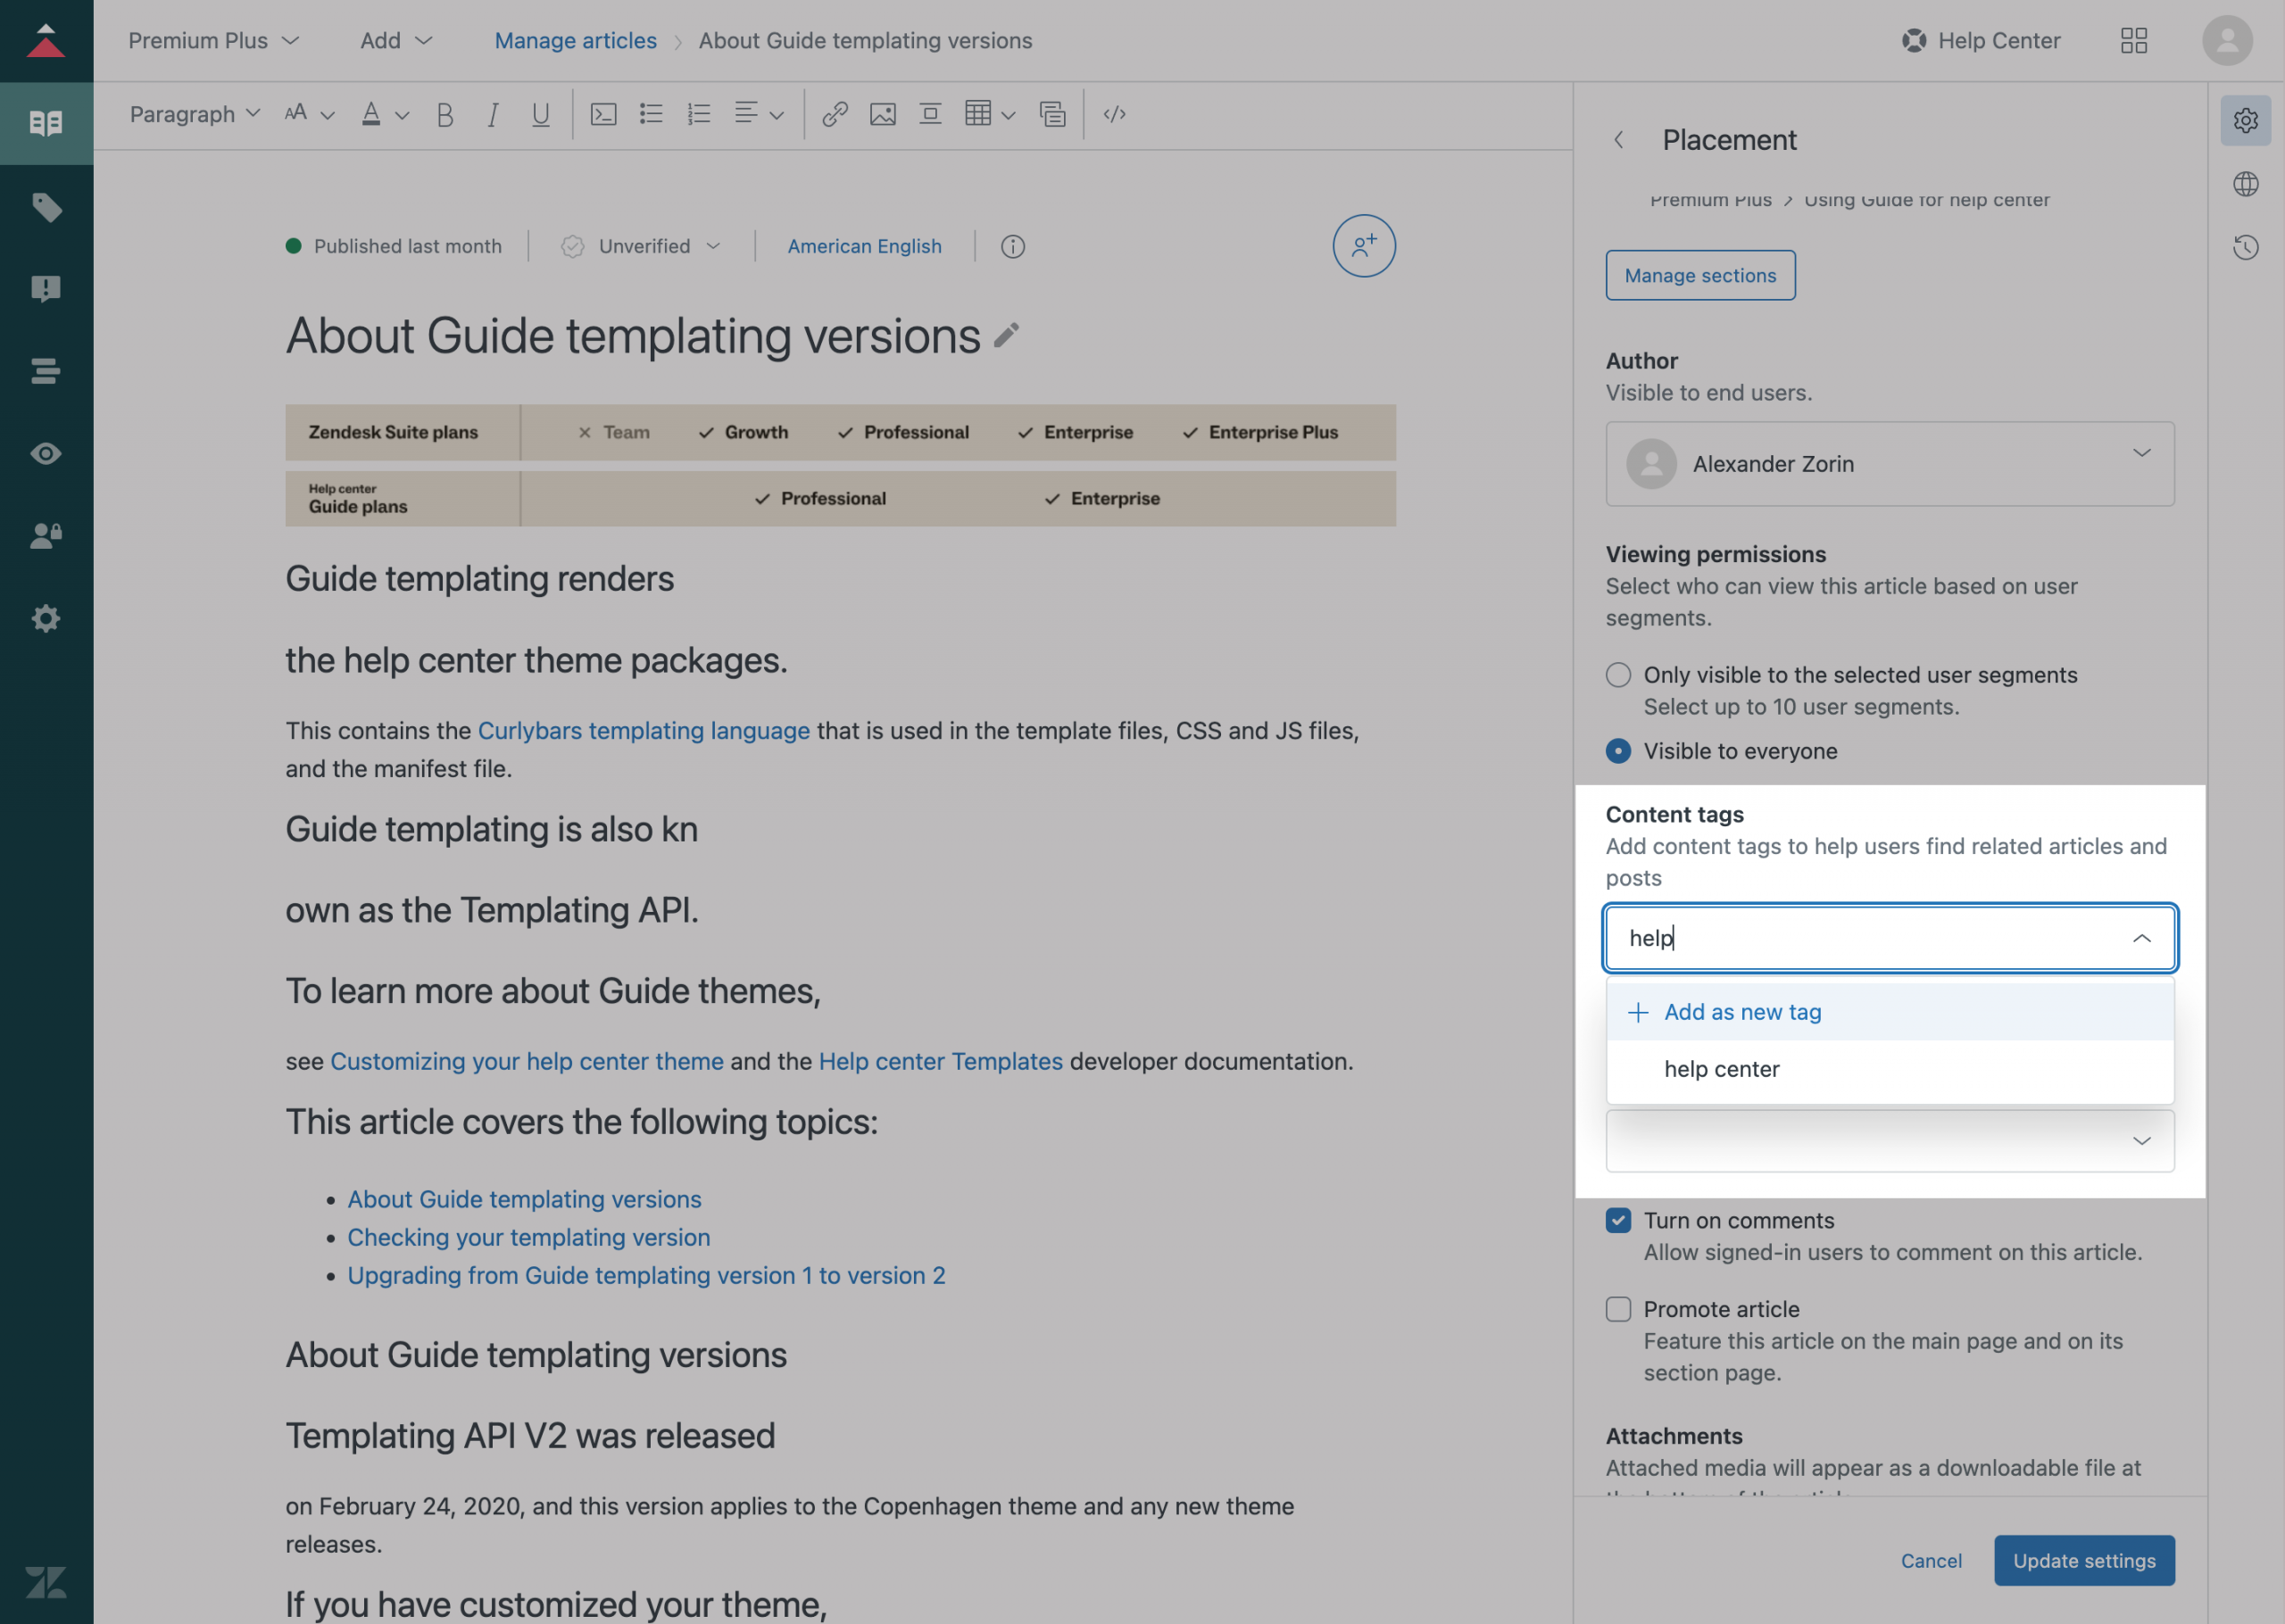2285x1624 pixels.
Task: Toggle underline formatting
Action: pyautogui.click(x=540, y=115)
